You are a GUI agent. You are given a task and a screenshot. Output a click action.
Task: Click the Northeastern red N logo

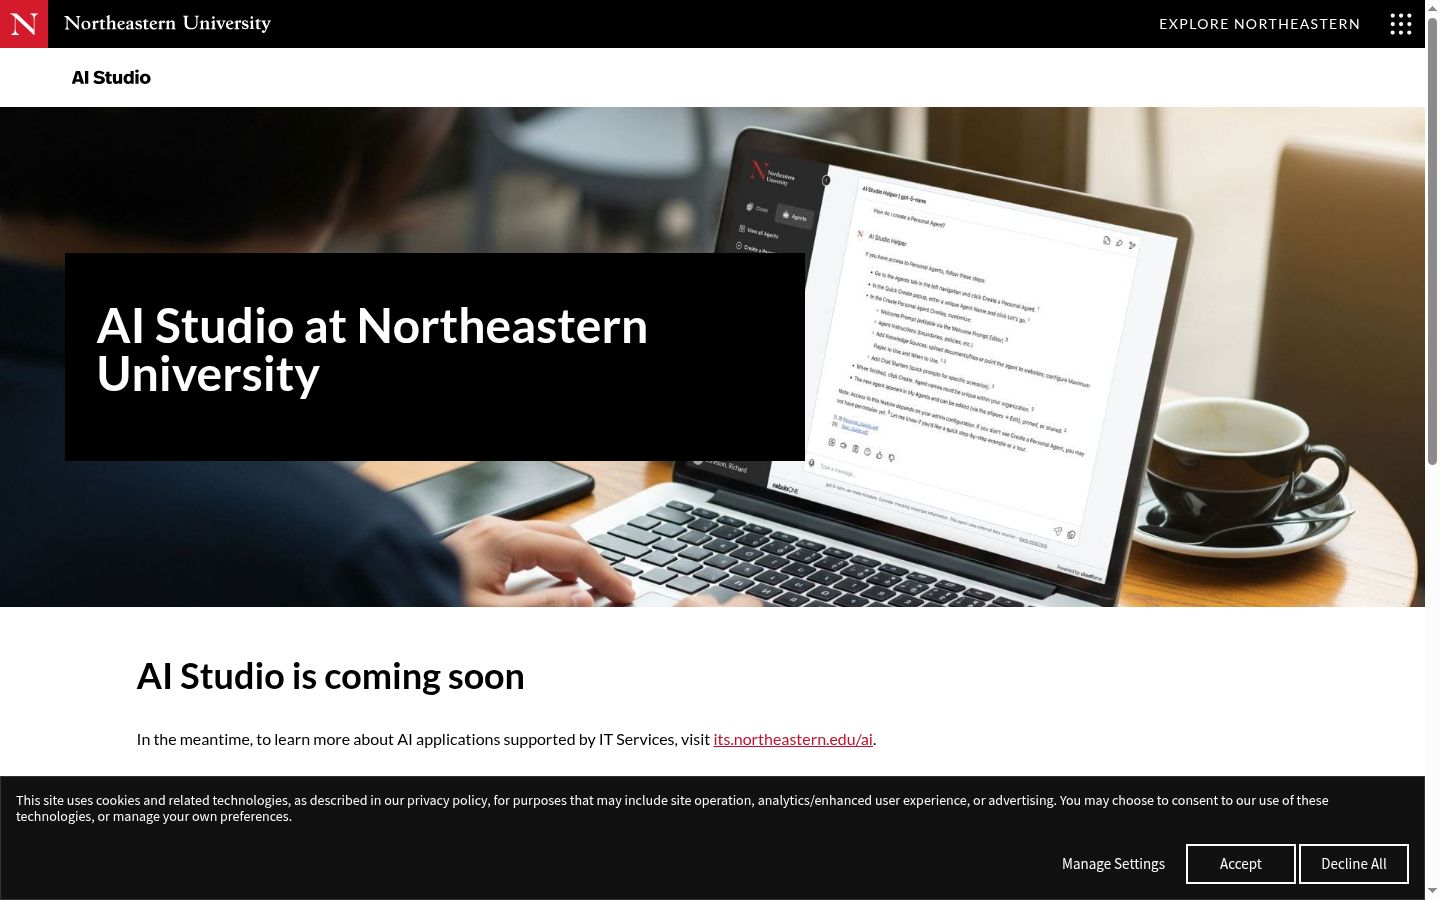point(24,24)
